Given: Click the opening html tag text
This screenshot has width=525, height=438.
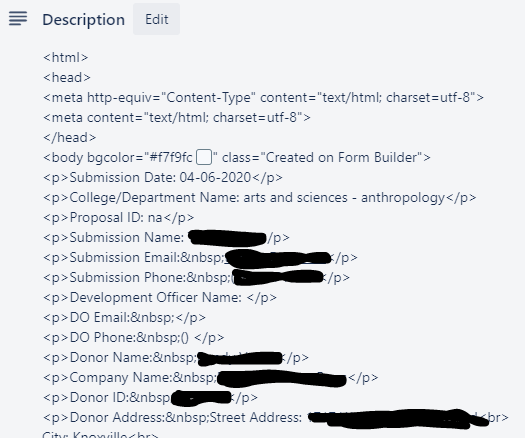Looking at the screenshot, I should point(66,57).
